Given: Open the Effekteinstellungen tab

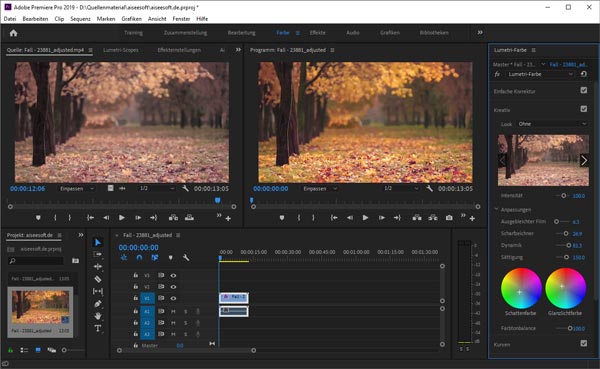Looking at the screenshot, I should [x=179, y=50].
